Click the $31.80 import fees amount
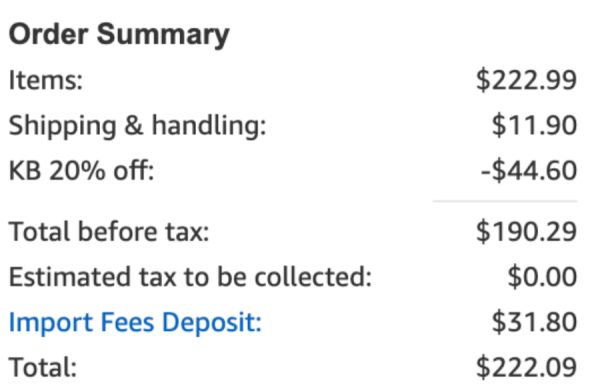600x389 pixels. (x=534, y=322)
